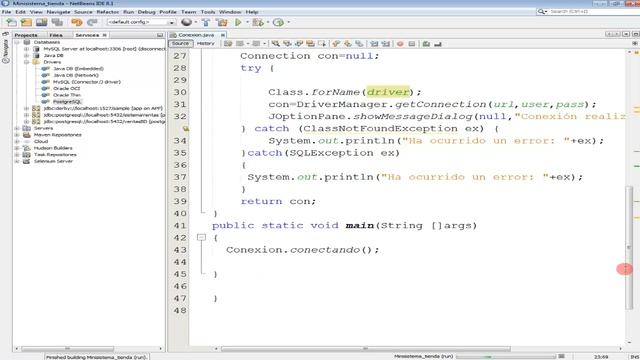640x360 pixels.
Task: Open the default config combo box
Action: [141, 22]
